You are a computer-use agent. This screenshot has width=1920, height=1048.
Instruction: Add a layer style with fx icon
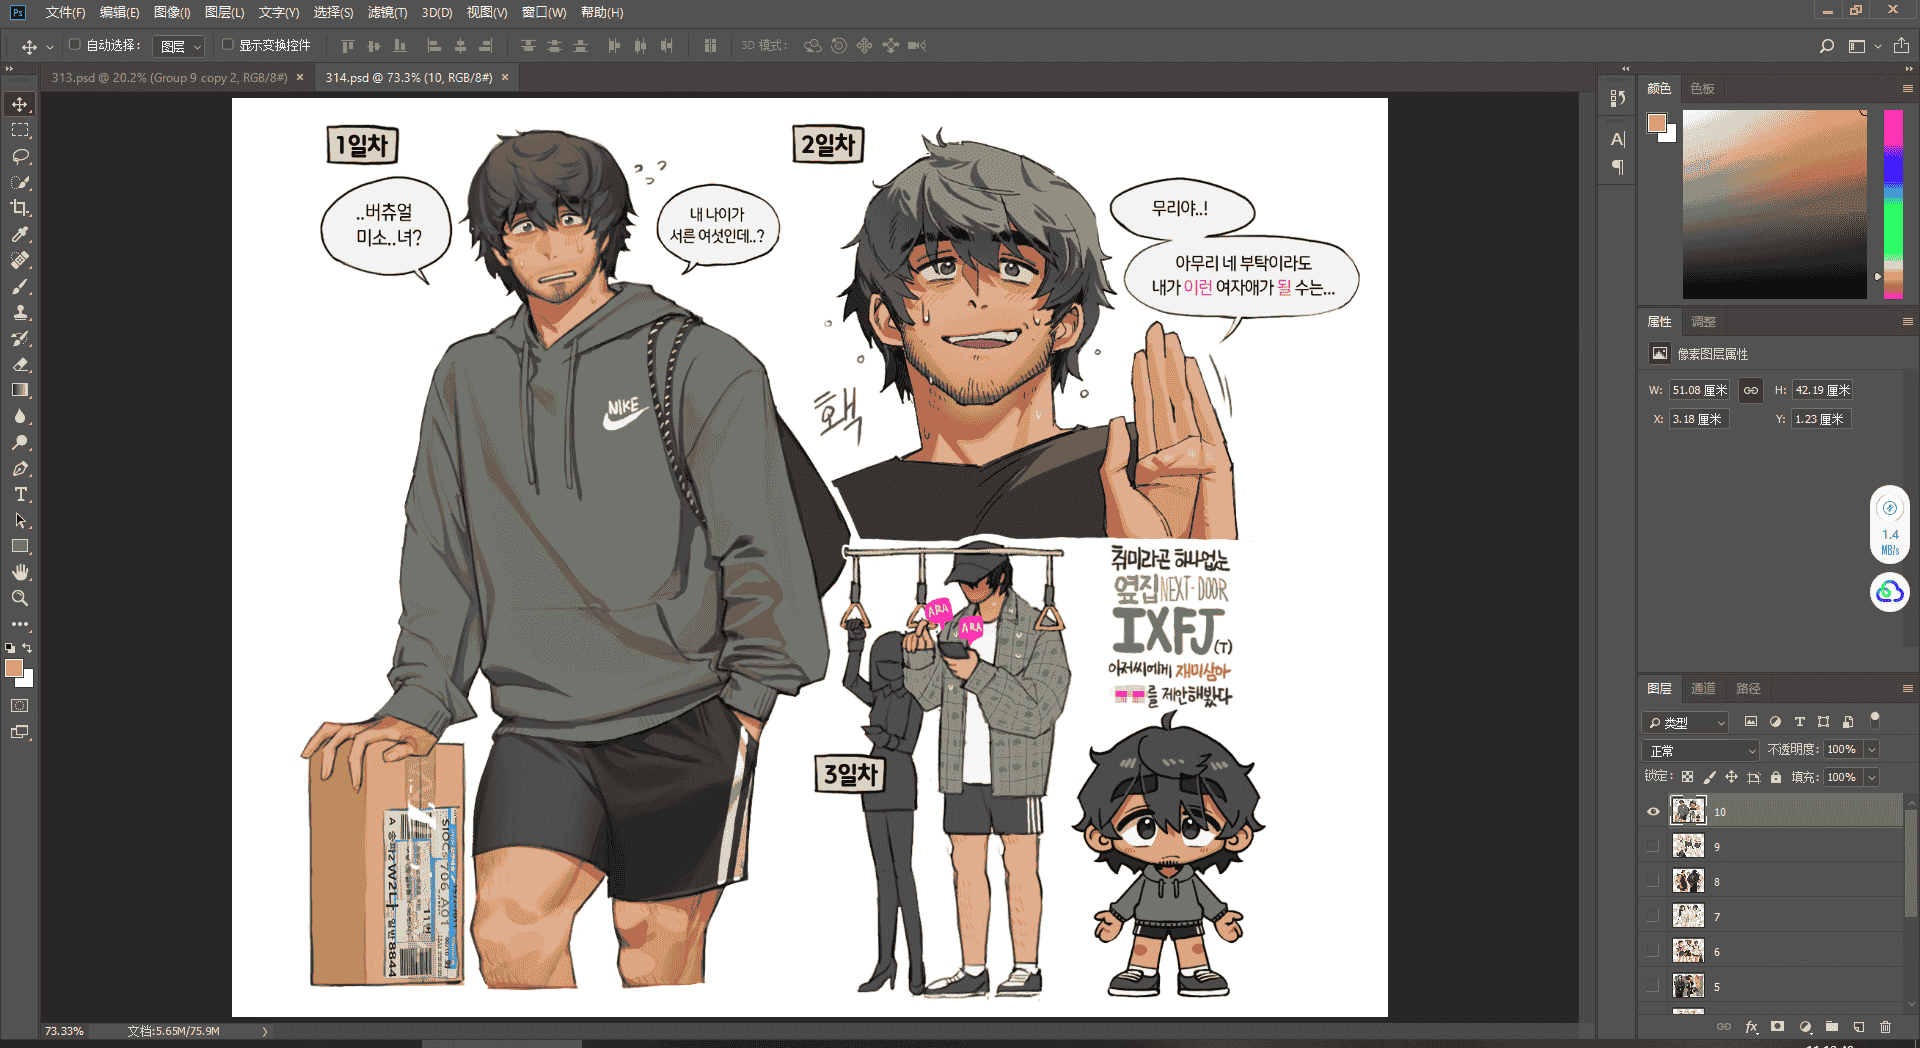(1751, 1027)
